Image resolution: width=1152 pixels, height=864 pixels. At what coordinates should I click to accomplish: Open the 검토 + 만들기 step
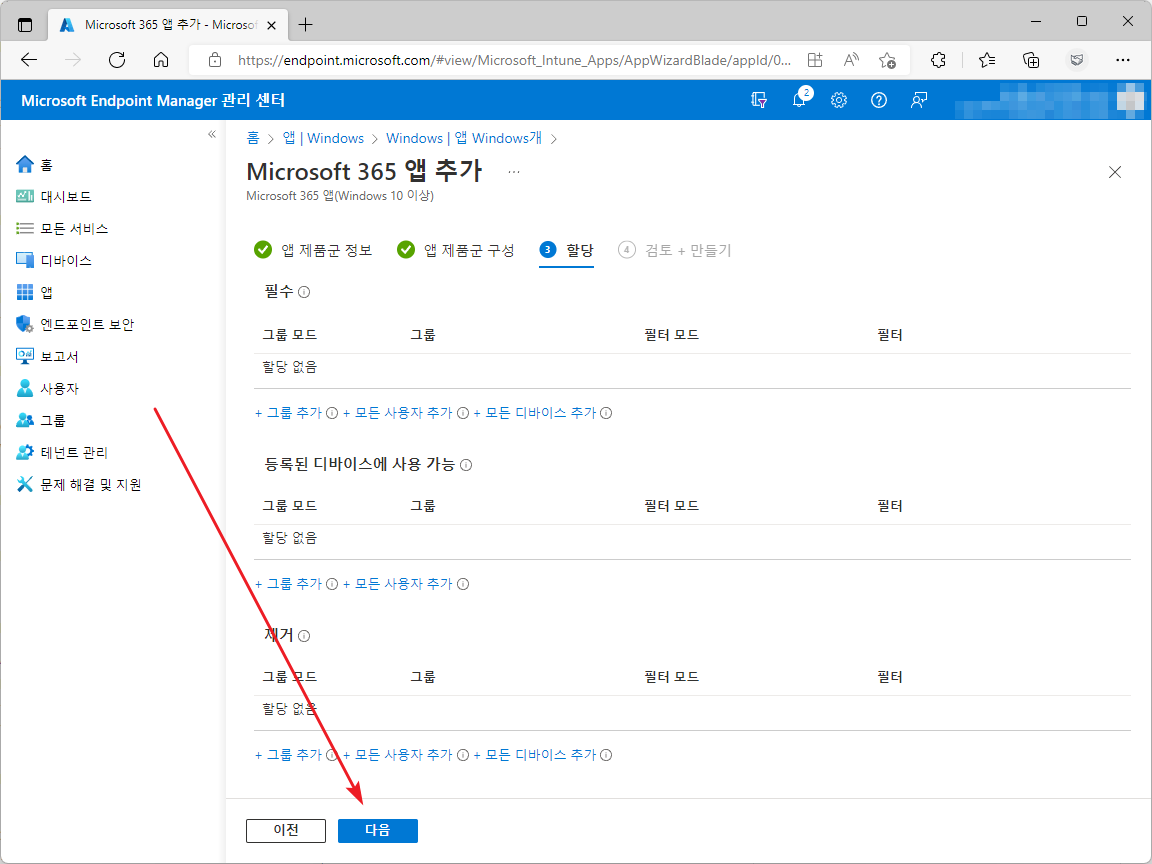tap(674, 251)
